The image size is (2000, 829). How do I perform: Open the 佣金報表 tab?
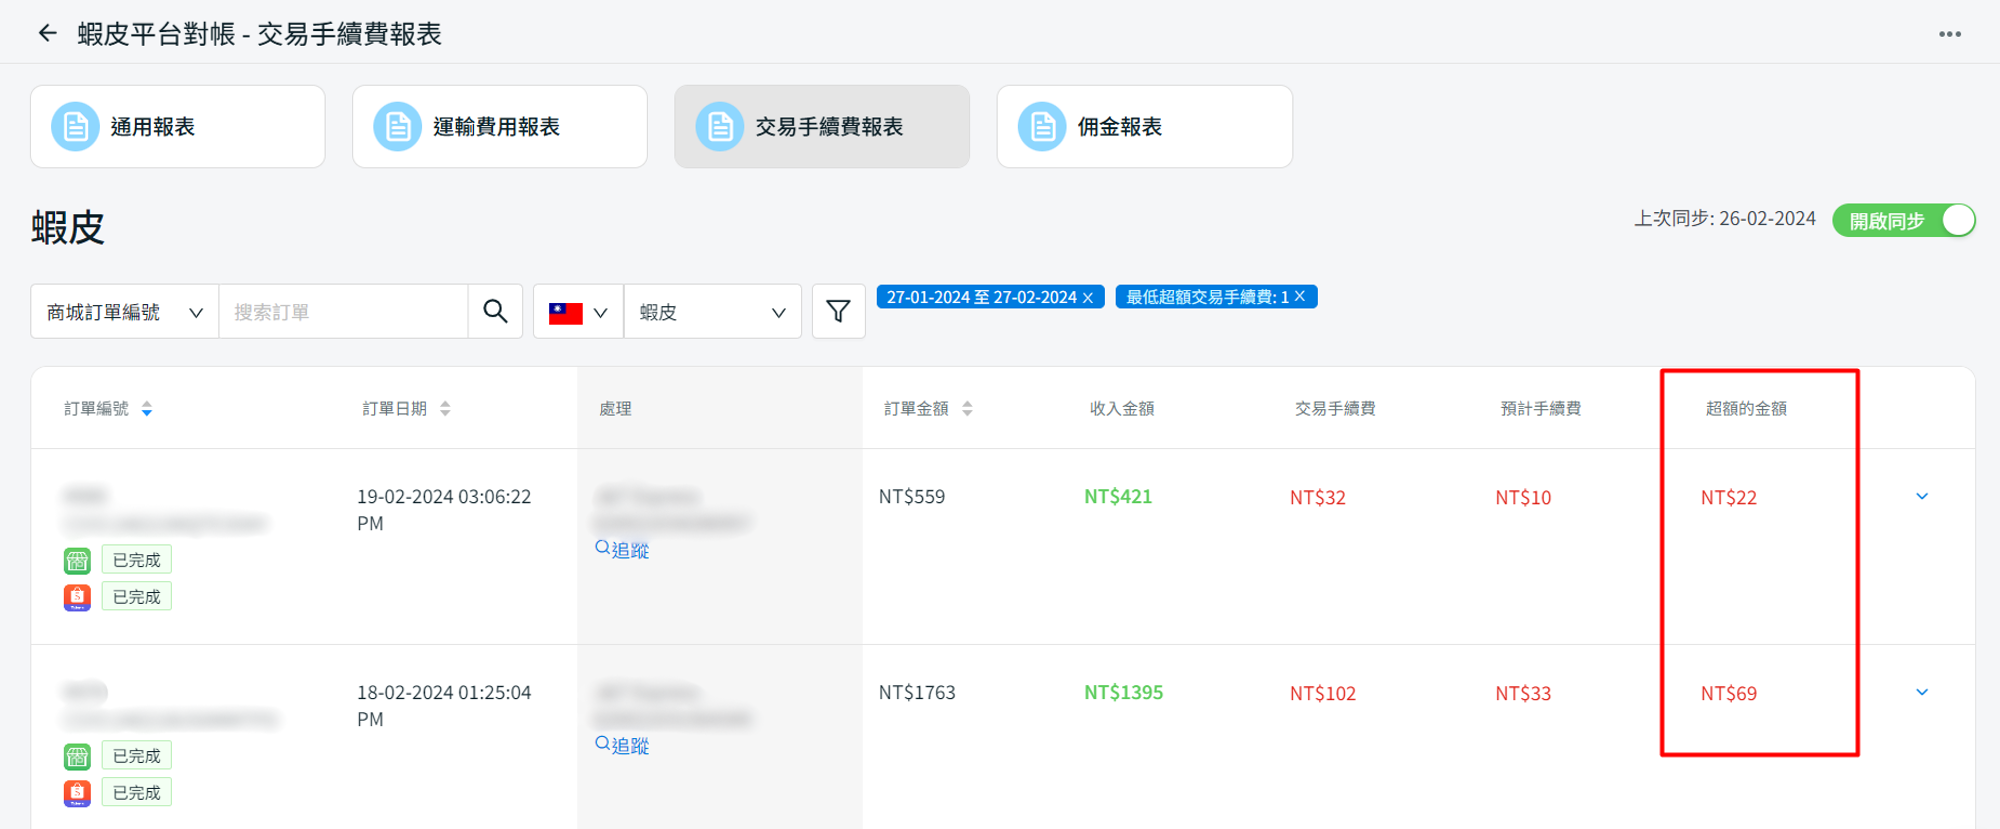click(1144, 127)
